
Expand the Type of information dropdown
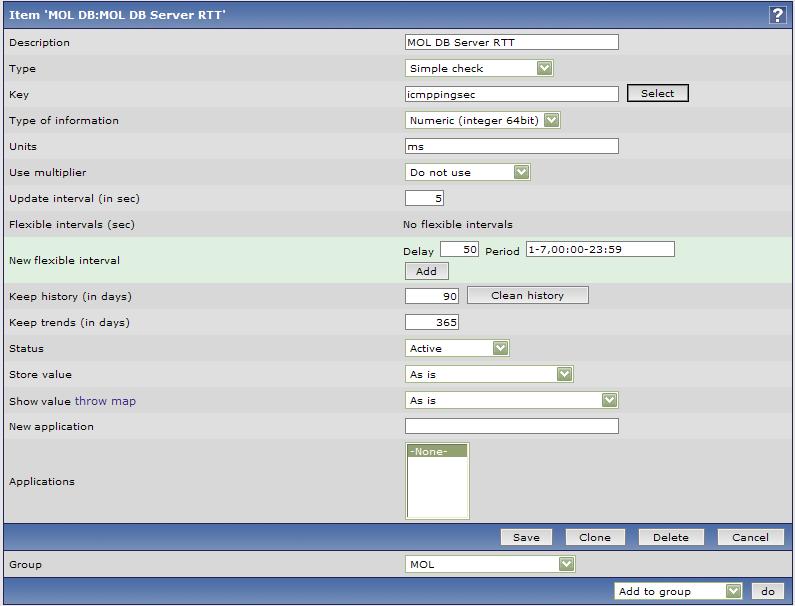[x=482, y=120]
